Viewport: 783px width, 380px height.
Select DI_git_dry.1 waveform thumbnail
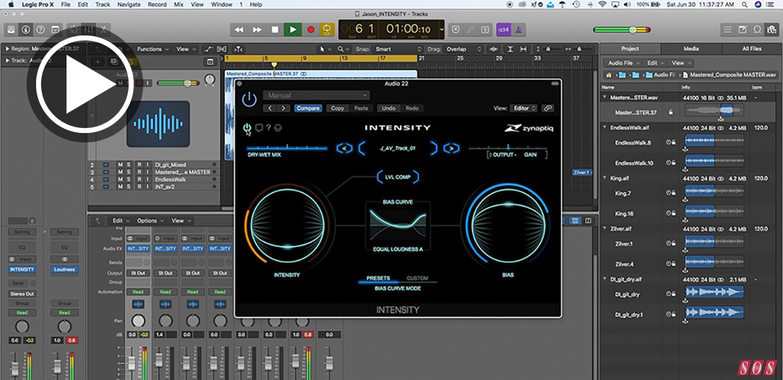(715, 313)
